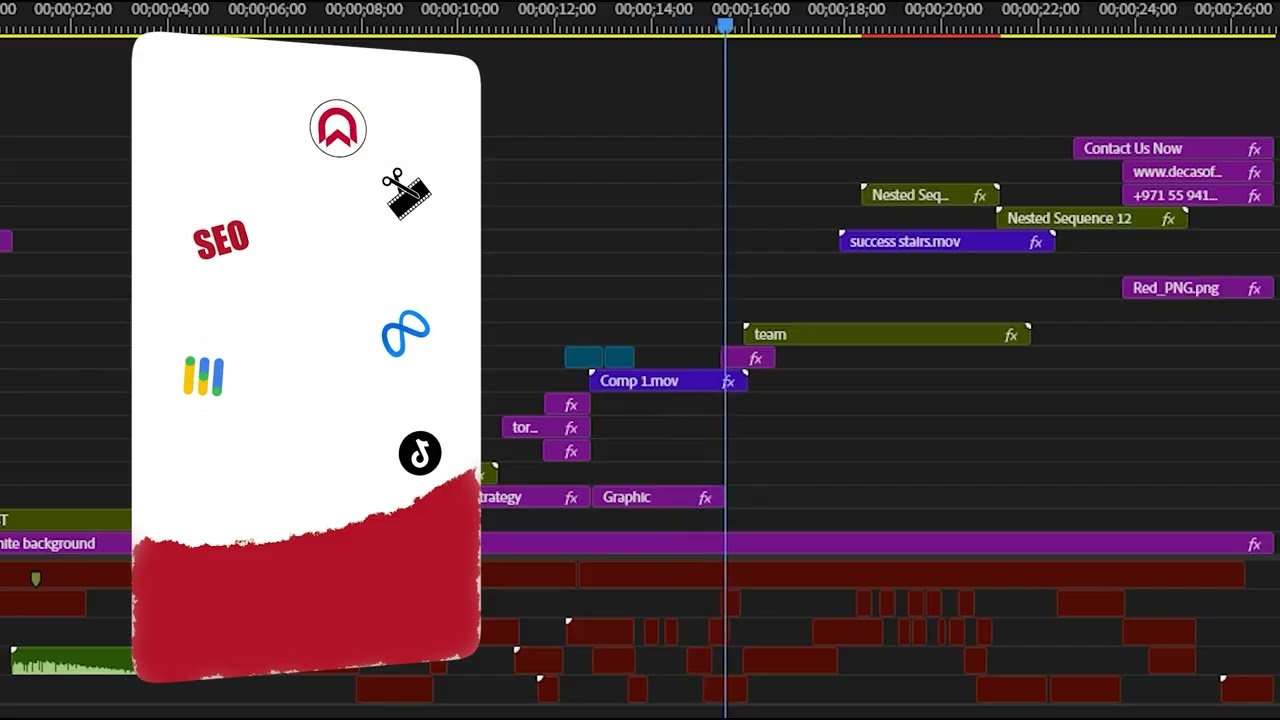Screen dimensions: 1280x720
Task: Select the green audio waveform clip
Action: click(72, 660)
